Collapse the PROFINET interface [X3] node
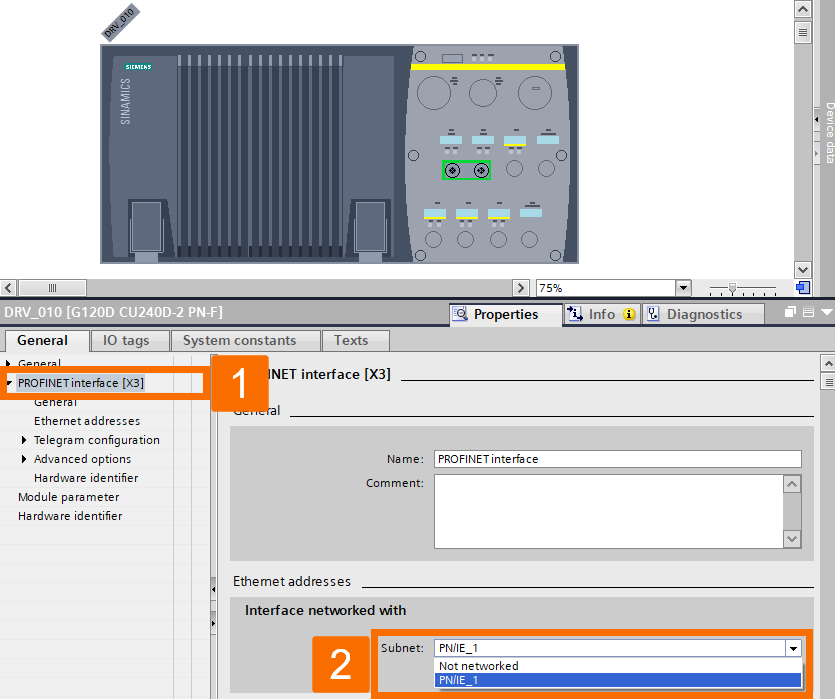The image size is (835, 699). click(x=9, y=383)
